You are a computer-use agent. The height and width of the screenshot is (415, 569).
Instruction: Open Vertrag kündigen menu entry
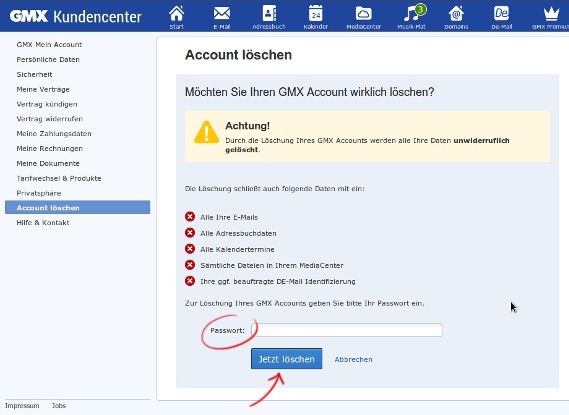pyautogui.click(x=47, y=104)
